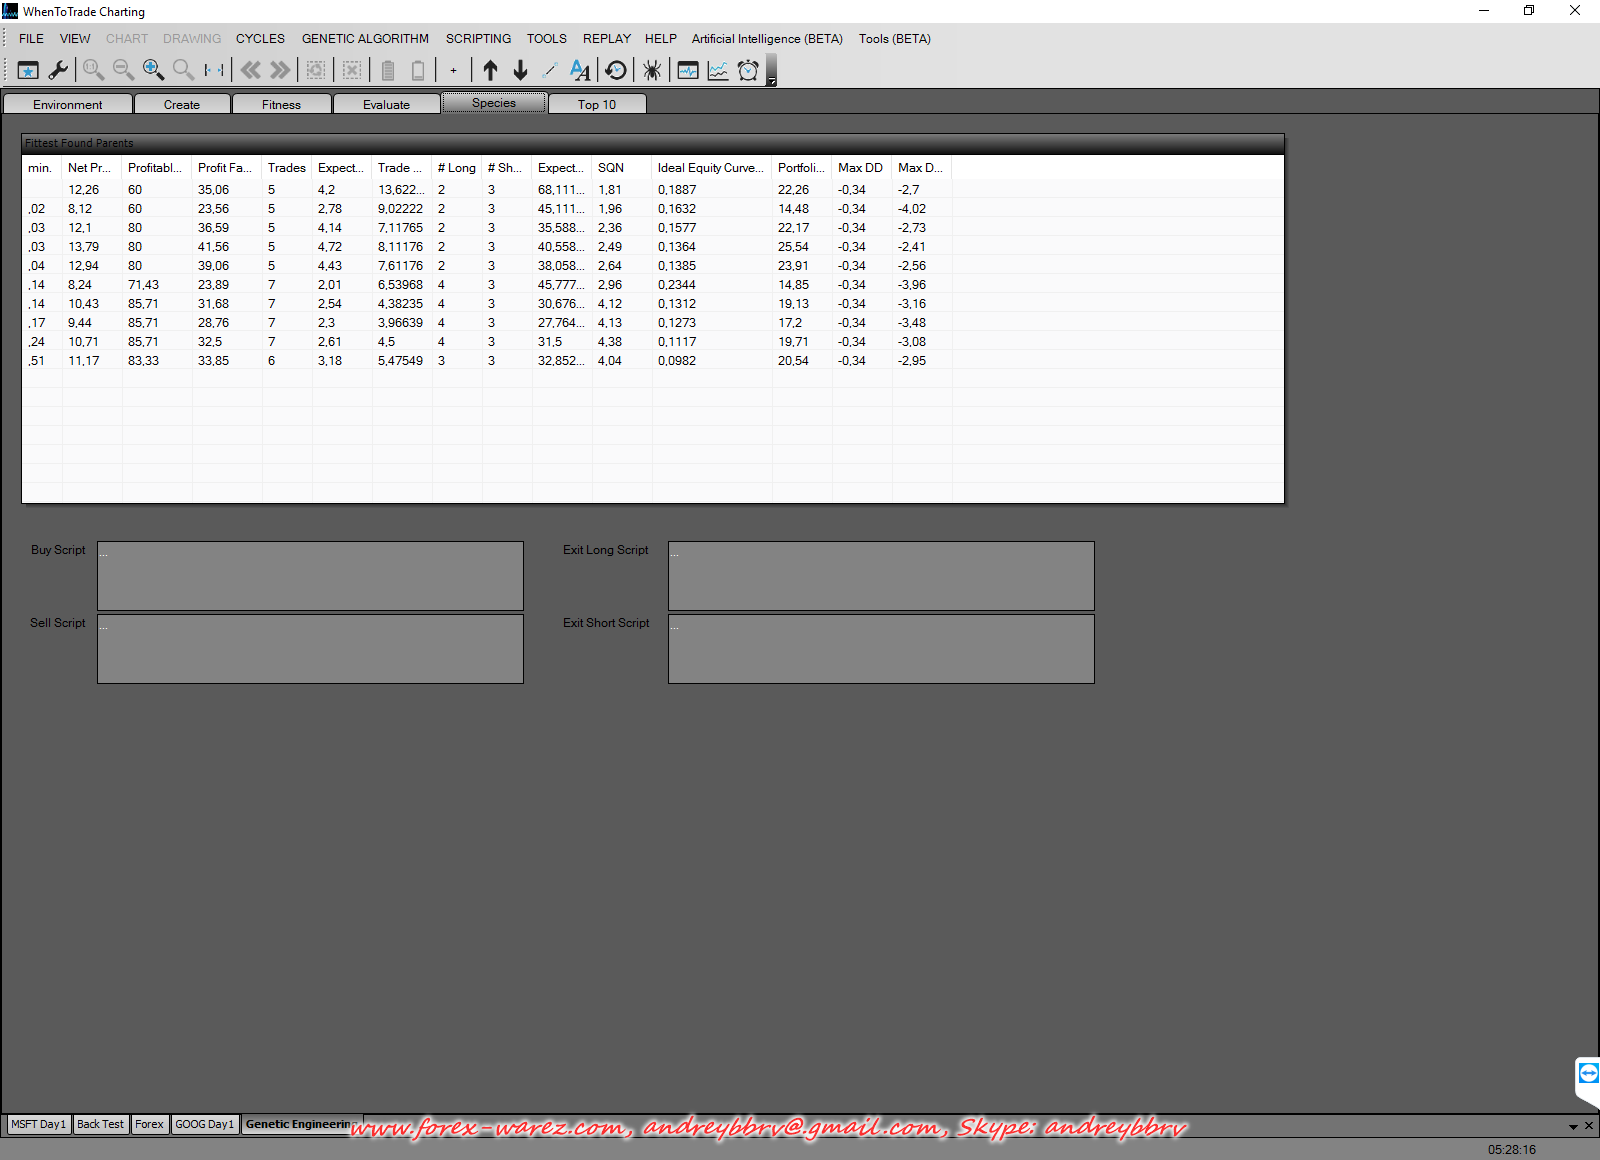The width and height of the screenshot is (1600, 1160).
Task: Open the GENETIC ALGORITHM menu
Action: click(x=365, y=39)
